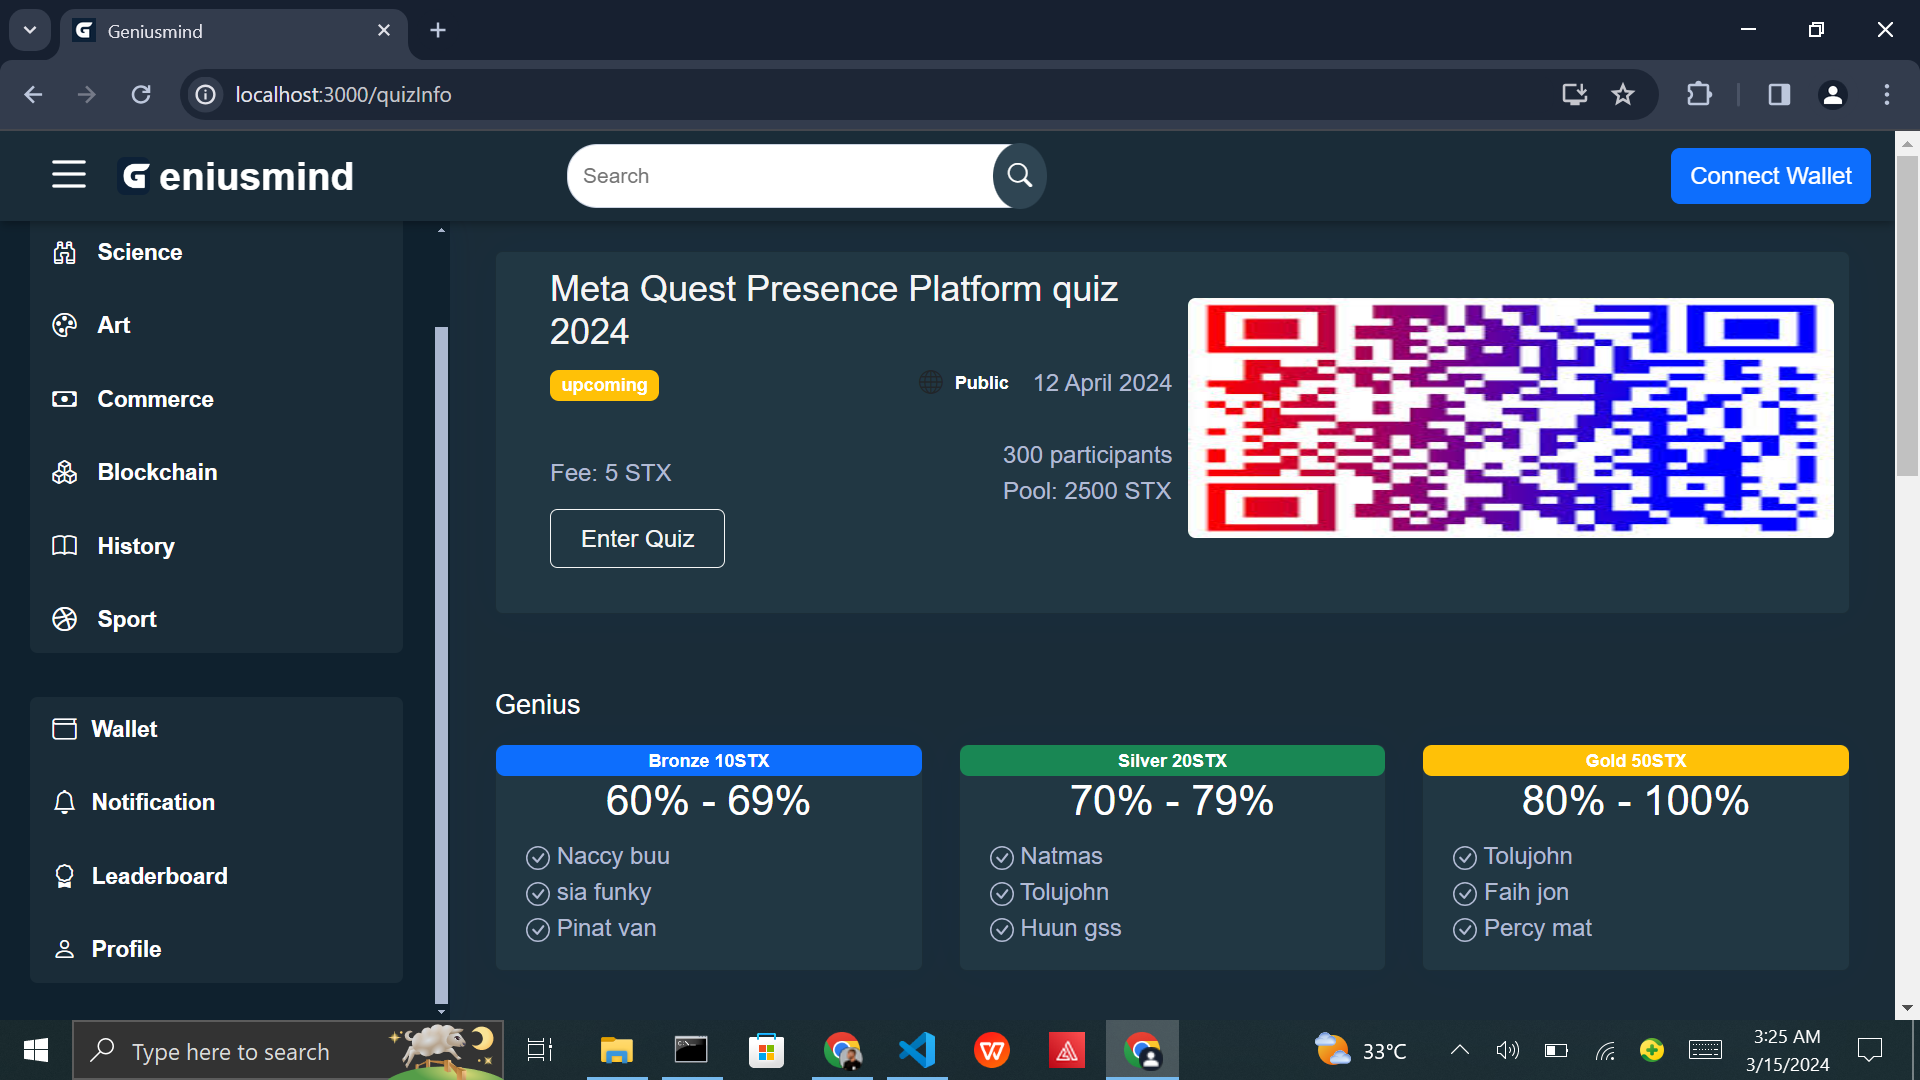
Task: Click the Gold 50STX yellow badge
Action: (x=1635, y=761)
